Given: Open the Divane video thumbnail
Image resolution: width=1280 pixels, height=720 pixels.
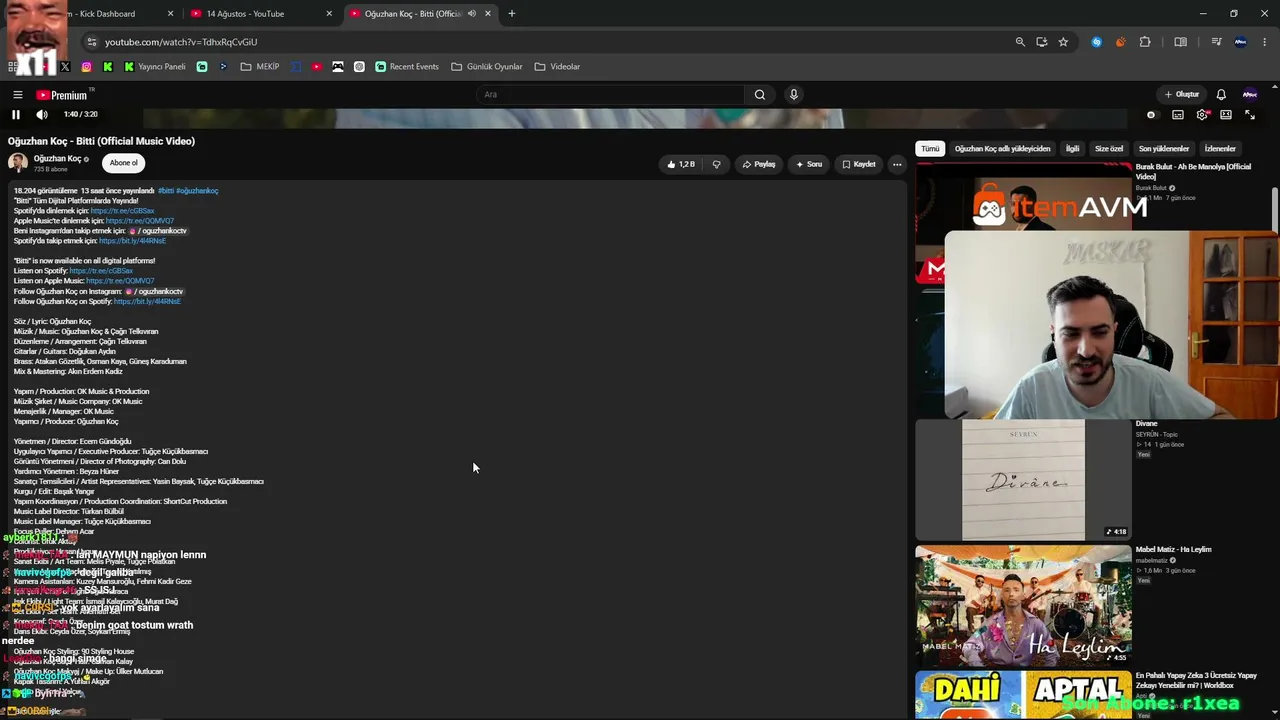Looking at the screenshot, I should pyautogui.click(x=1023, y=480).
